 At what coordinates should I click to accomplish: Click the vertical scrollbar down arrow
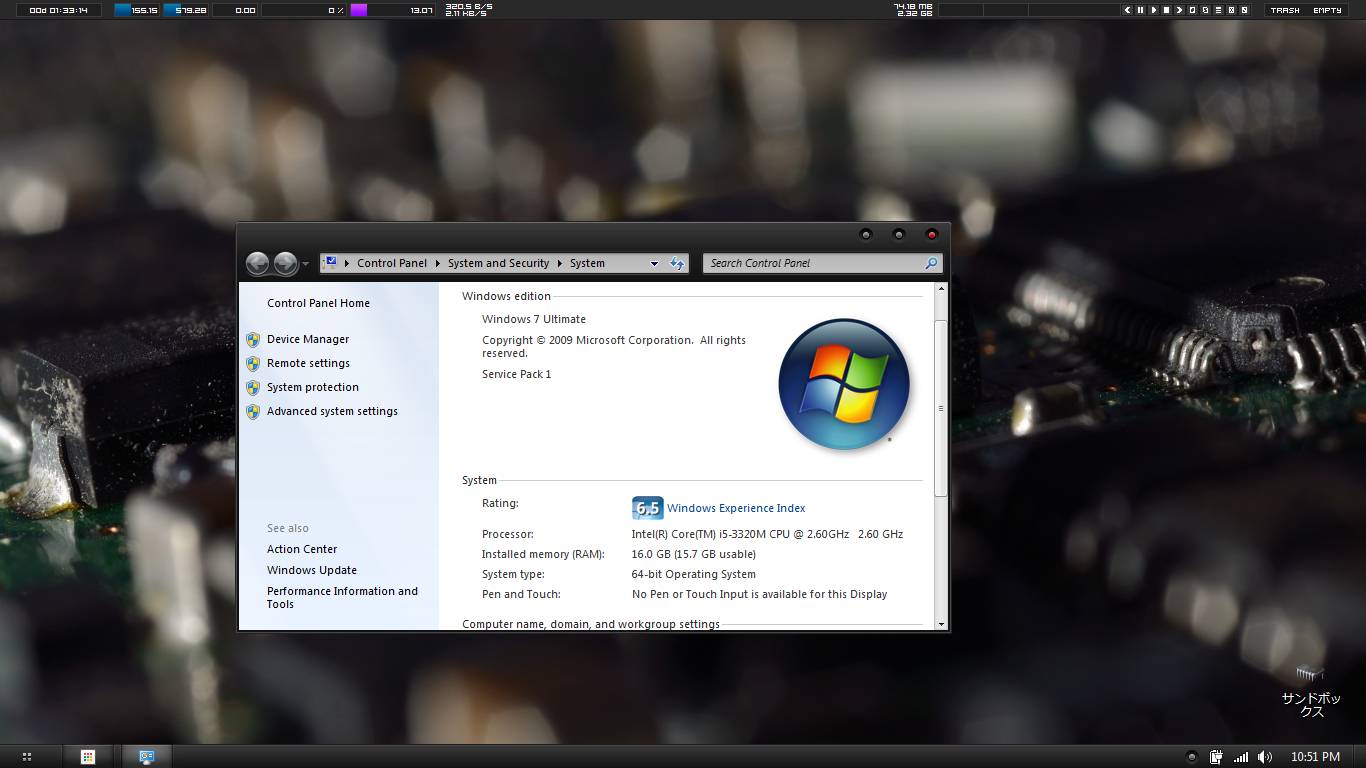(940, 624)
